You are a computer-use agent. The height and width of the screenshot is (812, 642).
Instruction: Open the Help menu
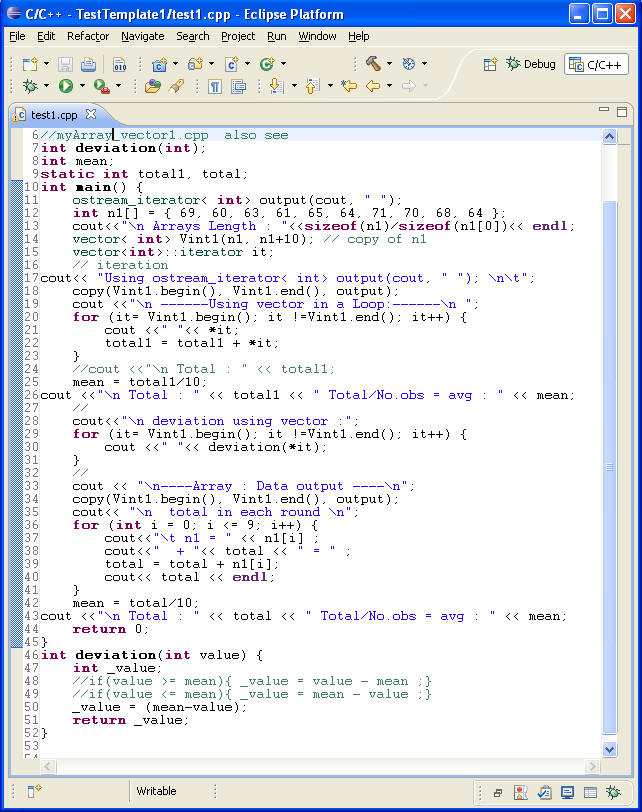pos(358,36)
